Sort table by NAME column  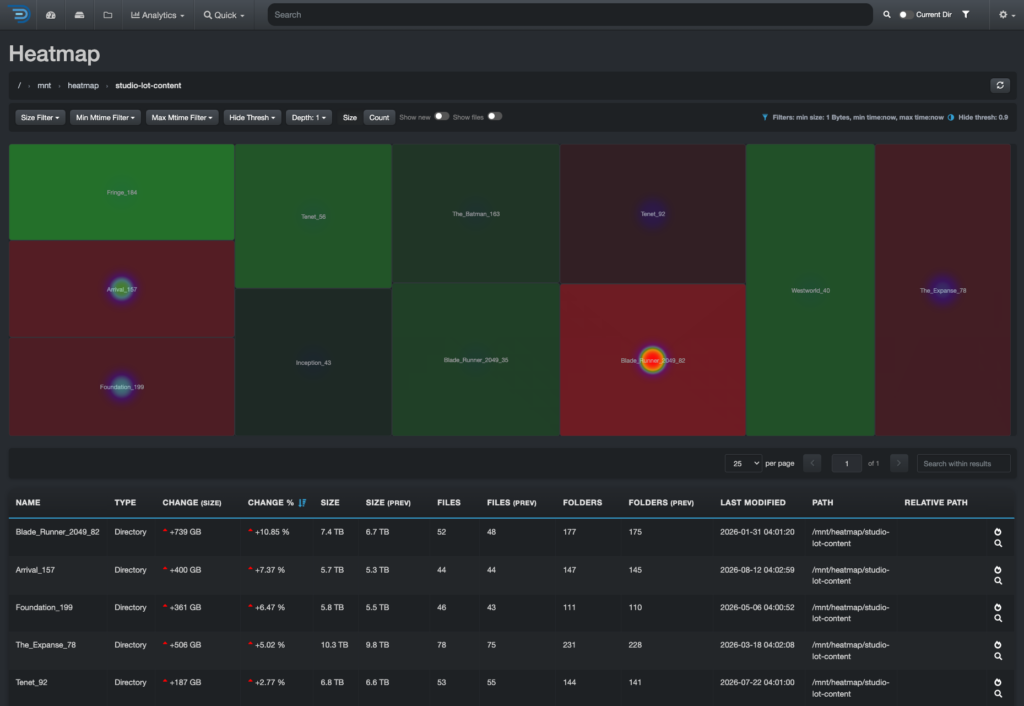tap(28, 503)
